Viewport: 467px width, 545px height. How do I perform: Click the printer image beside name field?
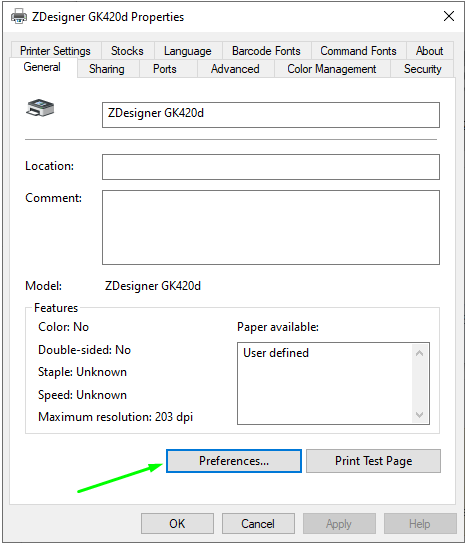[x=40, y=107]
